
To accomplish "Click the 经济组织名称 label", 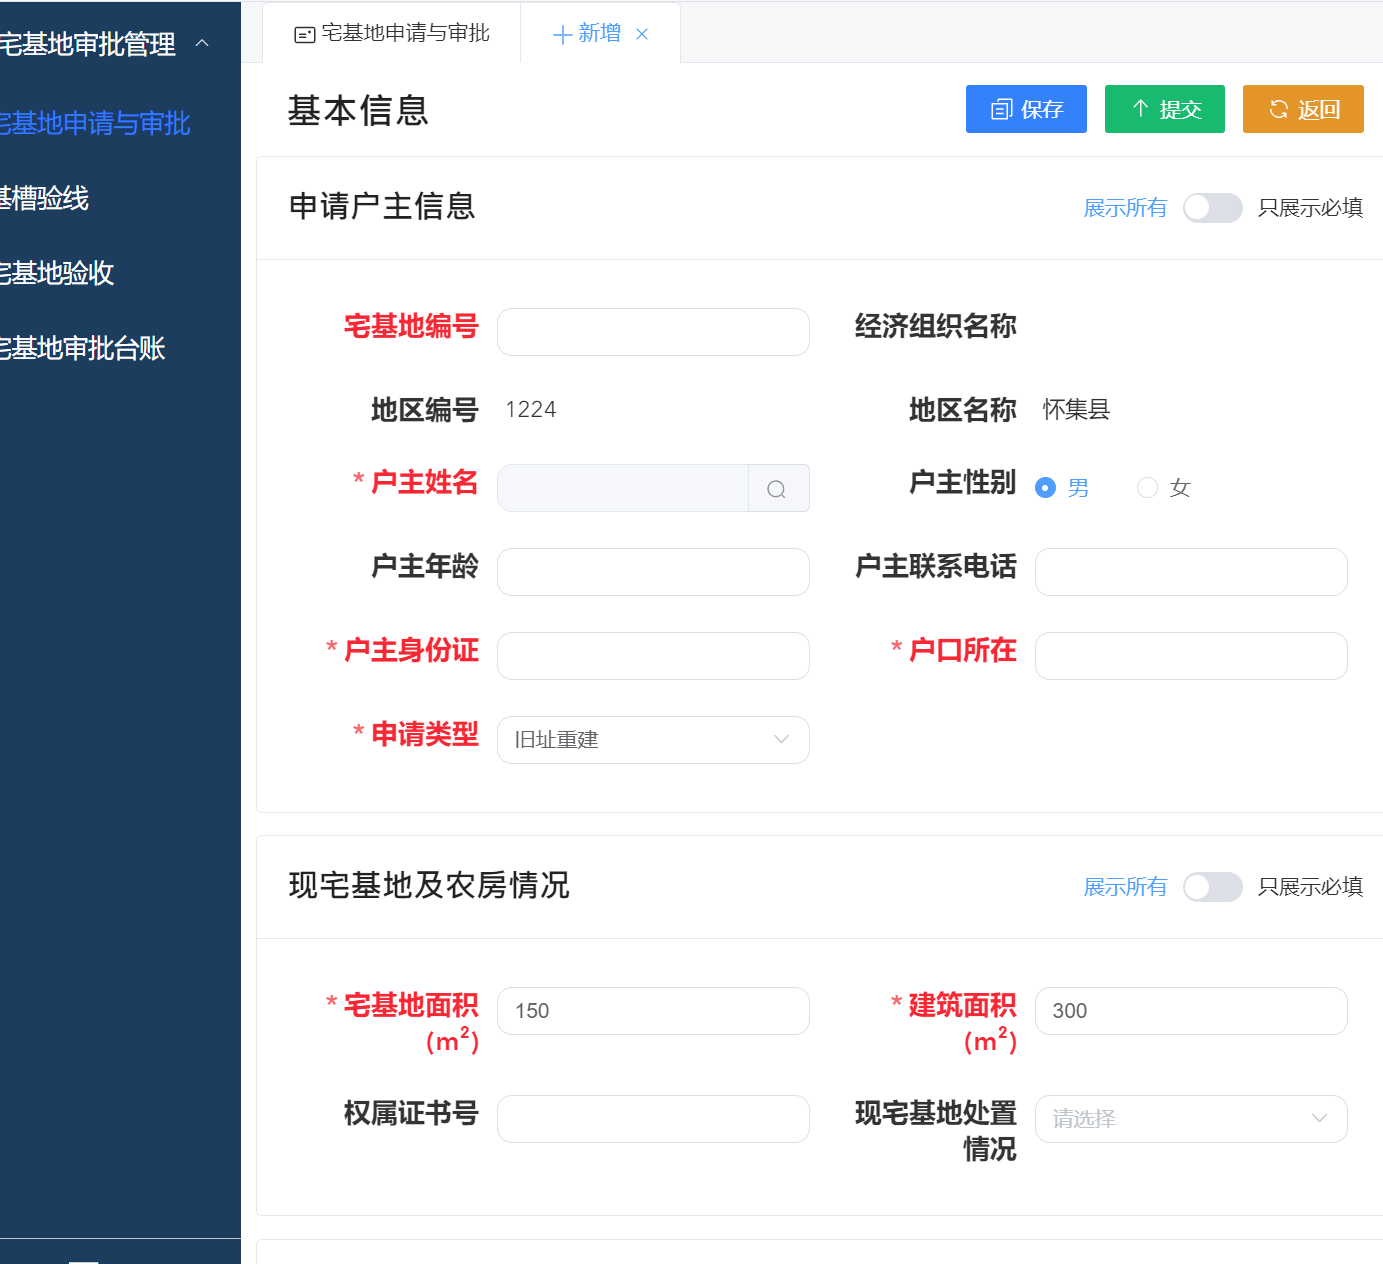I will 935,326.
